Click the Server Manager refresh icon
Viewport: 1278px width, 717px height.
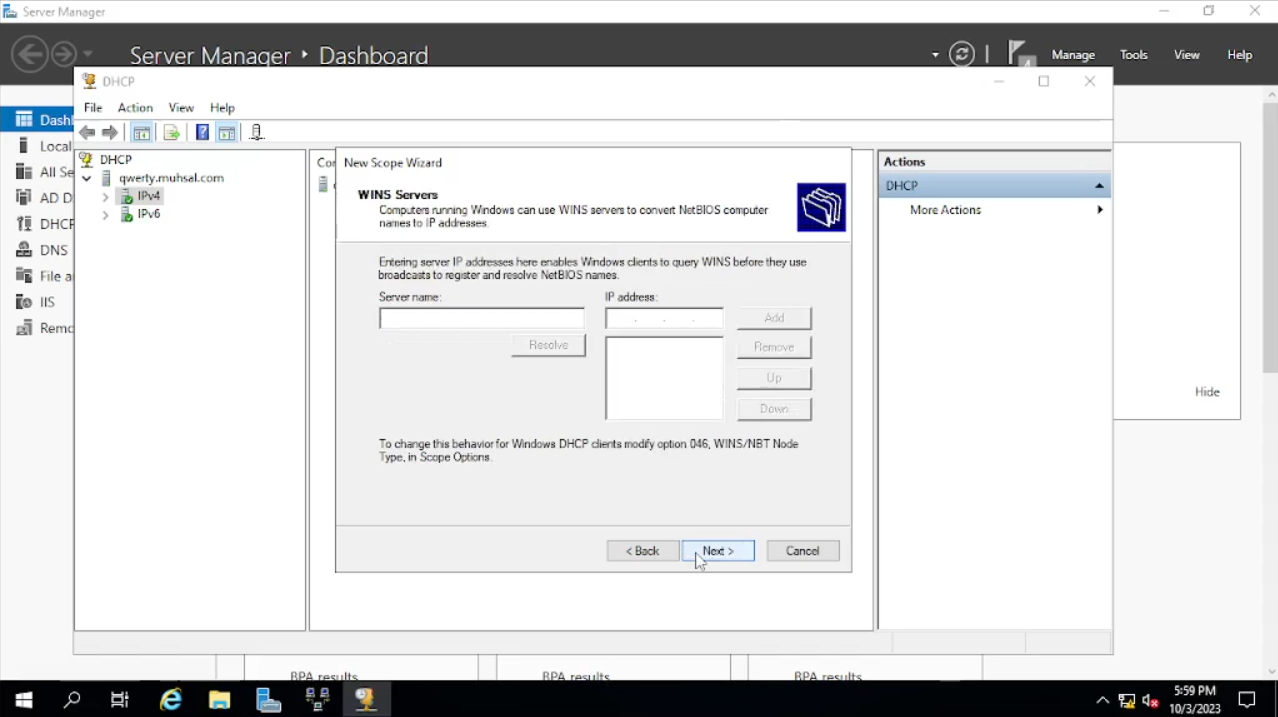point(962,55)
